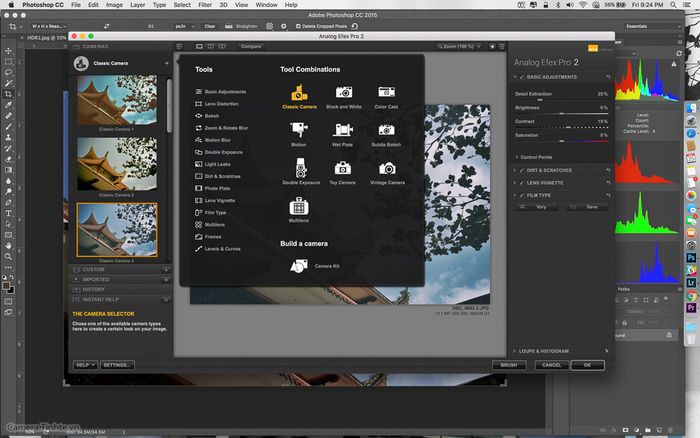
Task: Choose Light Leaks from Tools list
Action: pyautogui.click(x=212, y=164)
